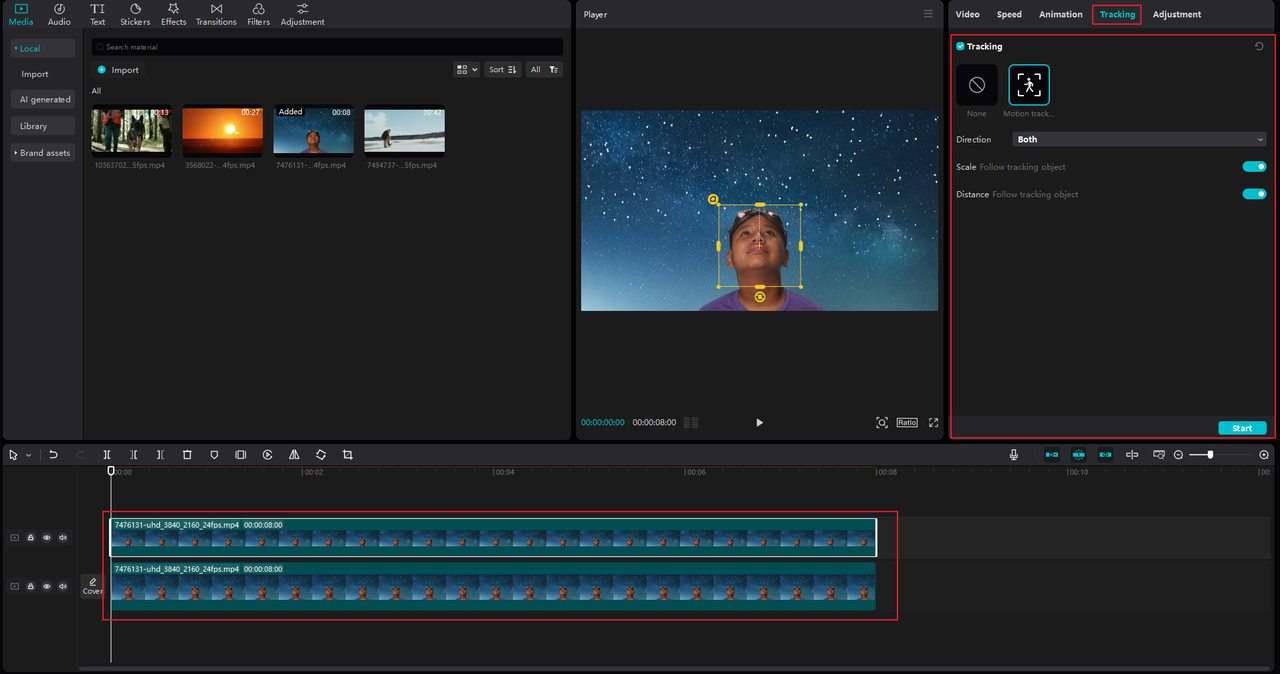
Task: Click the Split tool in timeline toolbar
Action: click(x=107, y=455)
